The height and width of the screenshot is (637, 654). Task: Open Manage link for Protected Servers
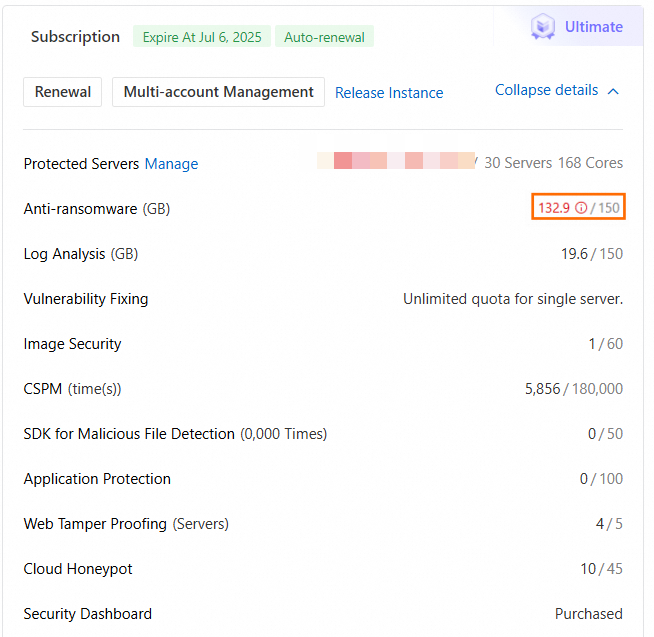[x=171, y=164]
